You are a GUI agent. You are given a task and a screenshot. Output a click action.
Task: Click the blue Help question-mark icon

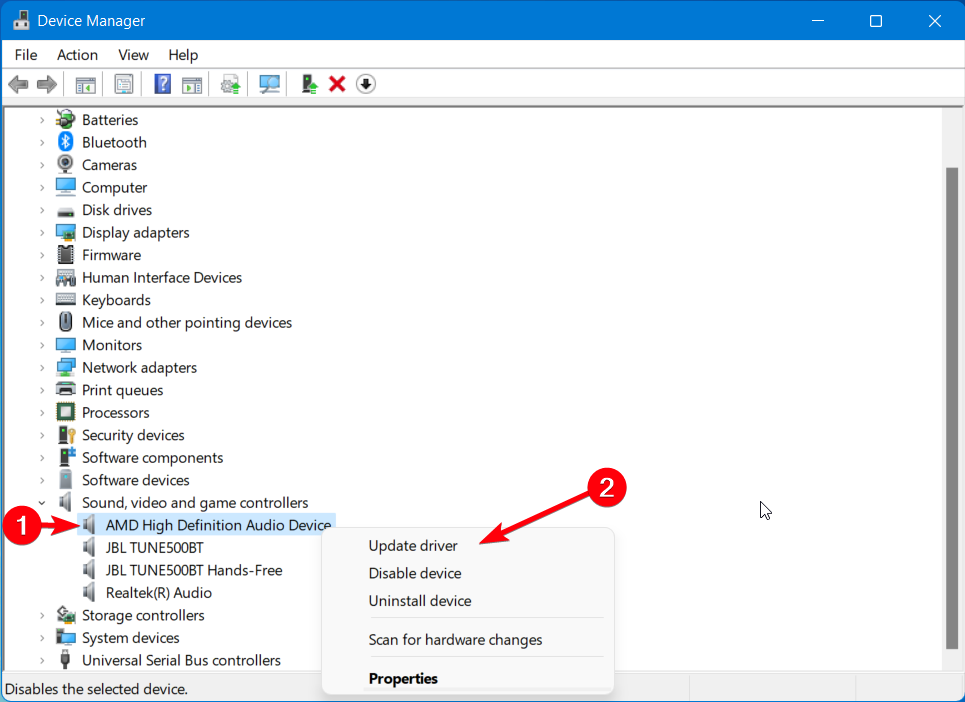click(162, 84)
